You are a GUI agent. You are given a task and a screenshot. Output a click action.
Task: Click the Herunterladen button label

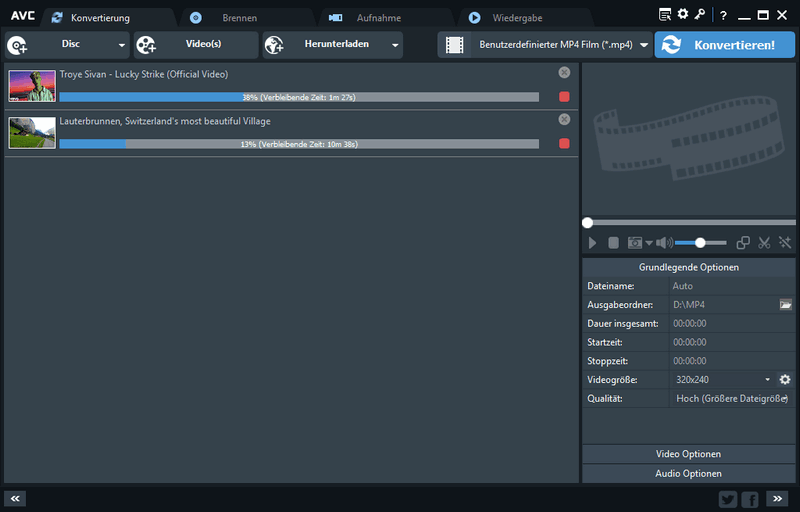pos(337,44)
